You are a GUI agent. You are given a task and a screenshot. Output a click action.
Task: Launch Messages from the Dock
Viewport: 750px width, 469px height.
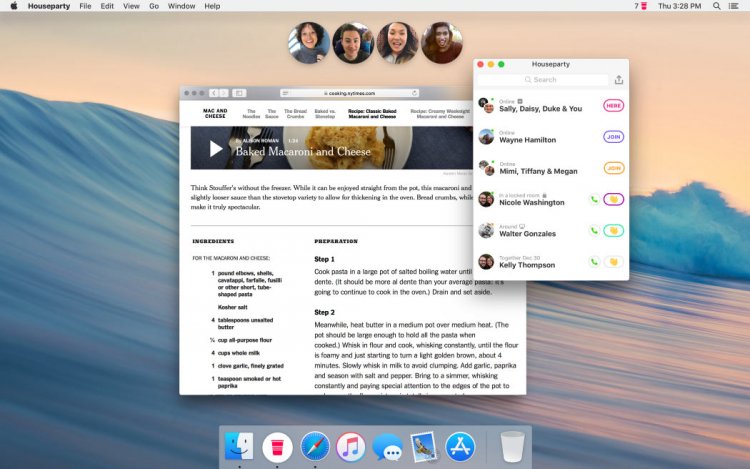(387, 447)
